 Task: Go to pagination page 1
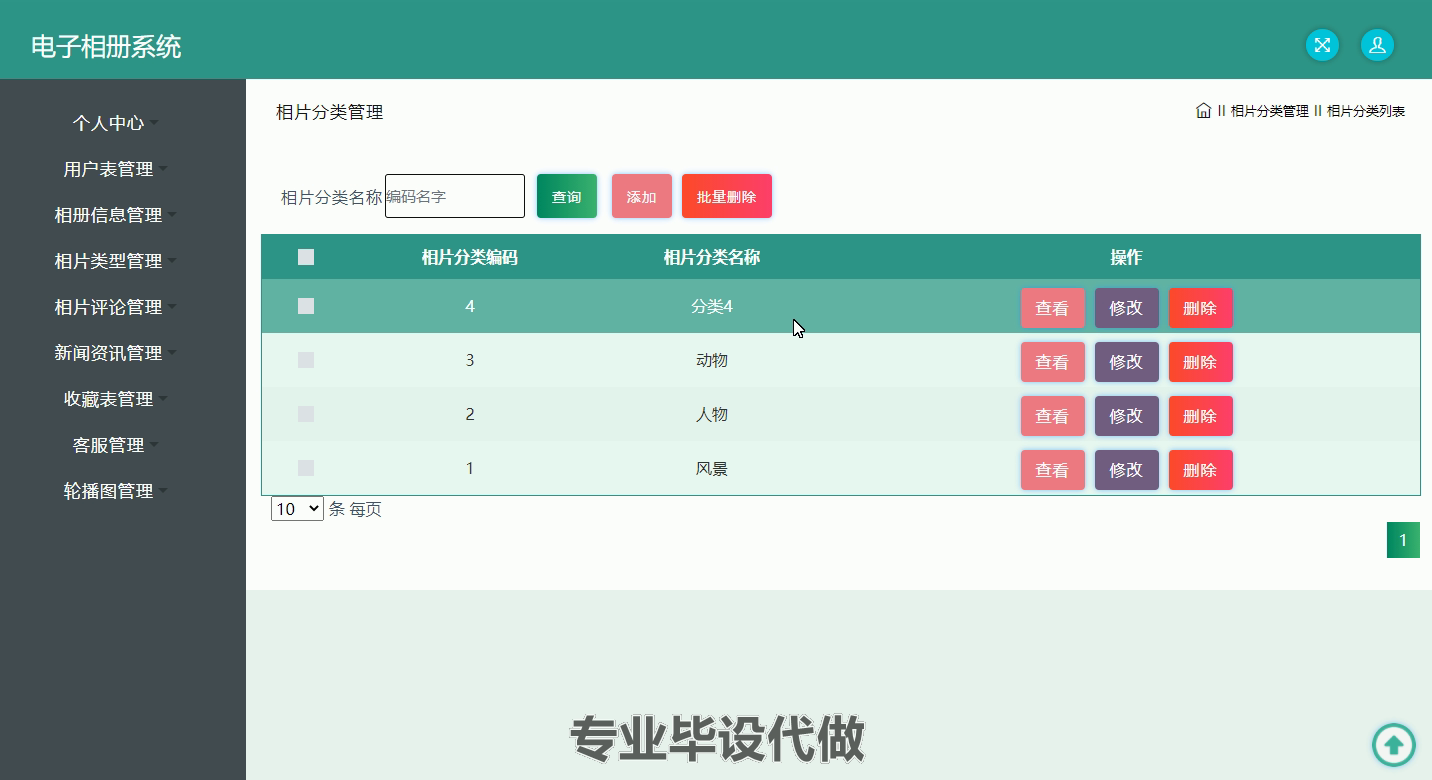pyautogui.click(x=1403, y=540)
